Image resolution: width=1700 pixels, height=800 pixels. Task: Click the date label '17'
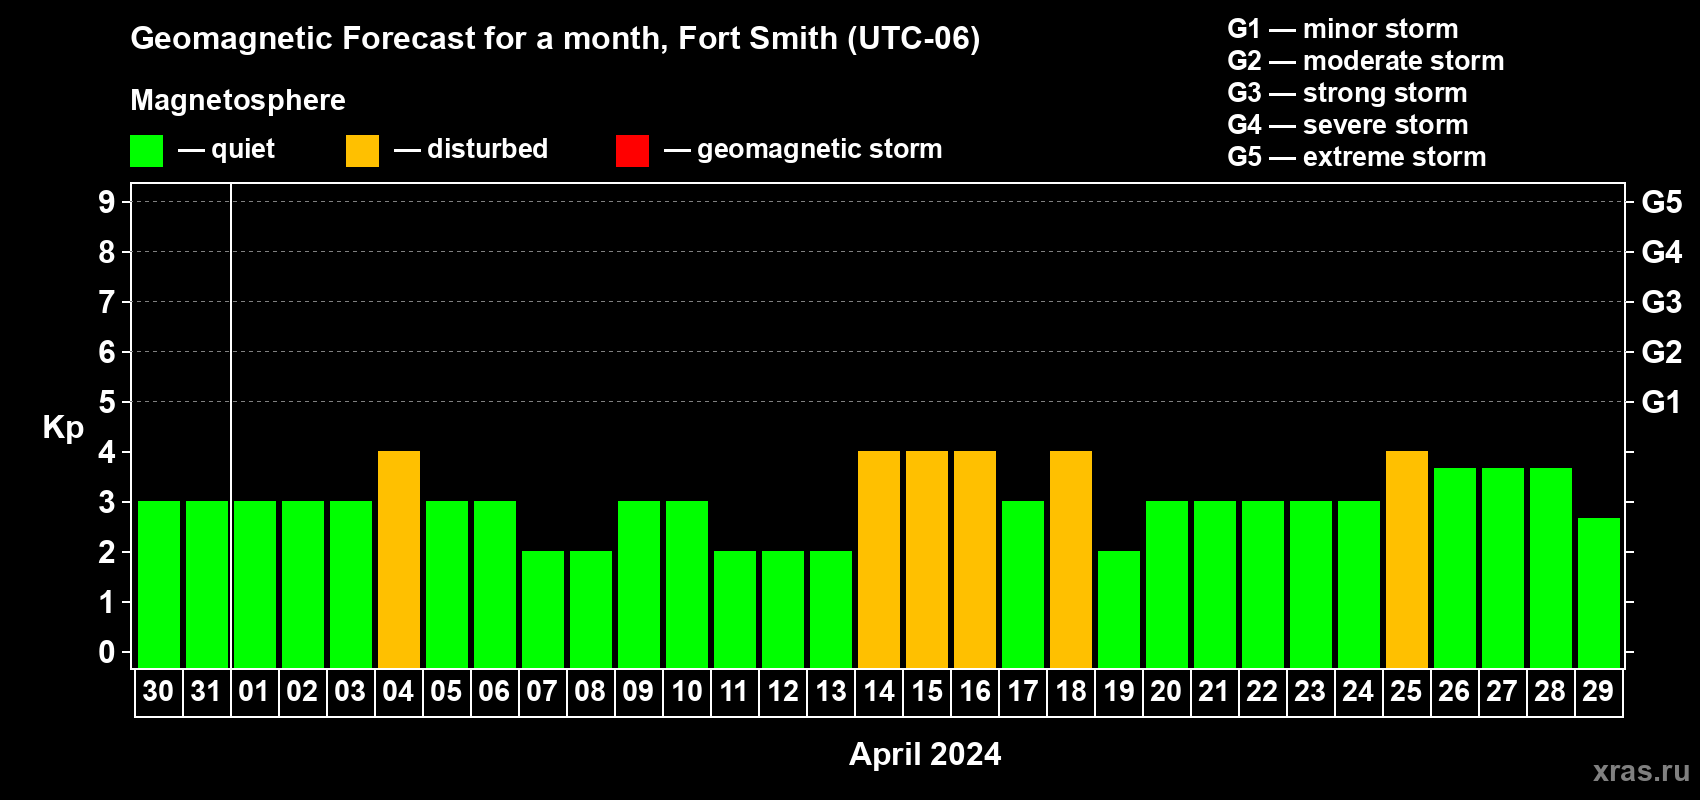pyautogui.click(x=1022, y=692)
